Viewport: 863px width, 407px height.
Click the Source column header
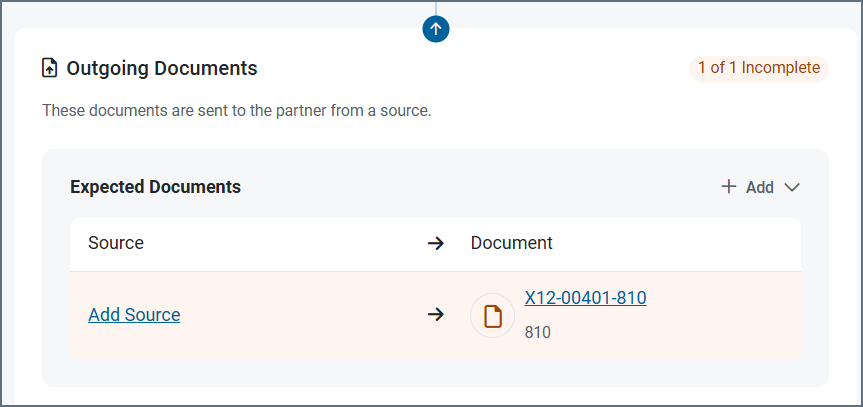pyautogui.click(x=116, y=243)
